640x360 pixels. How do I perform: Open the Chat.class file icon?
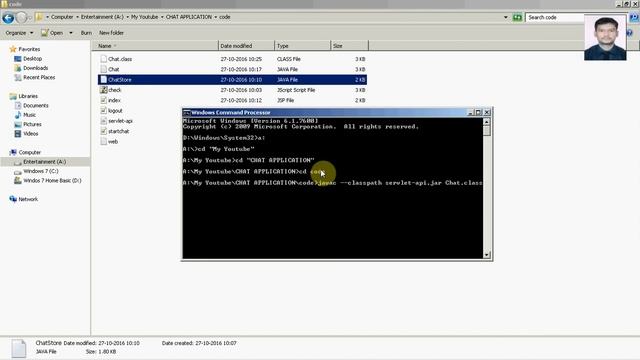104,59
